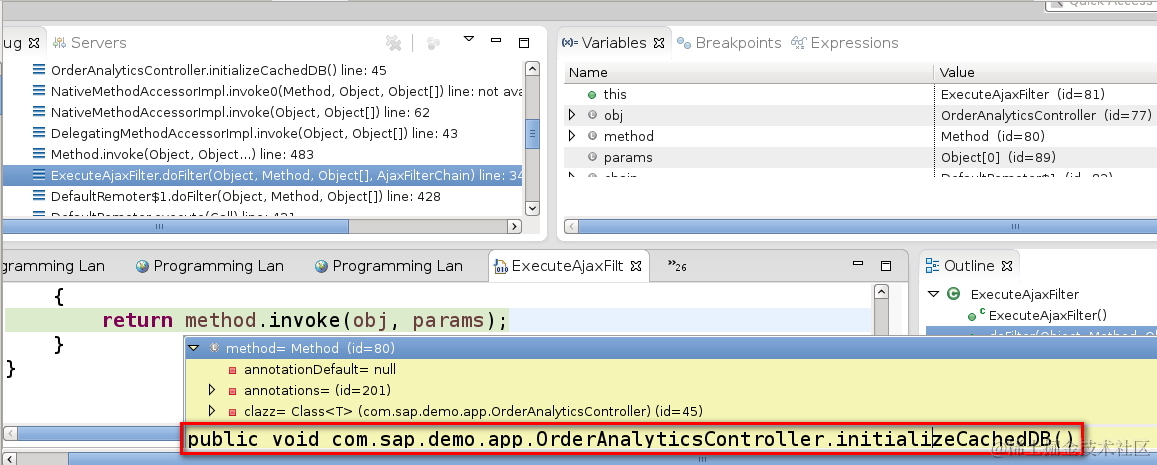
Task: Click the green class icon in Outline
Action: tap(953, 294)
